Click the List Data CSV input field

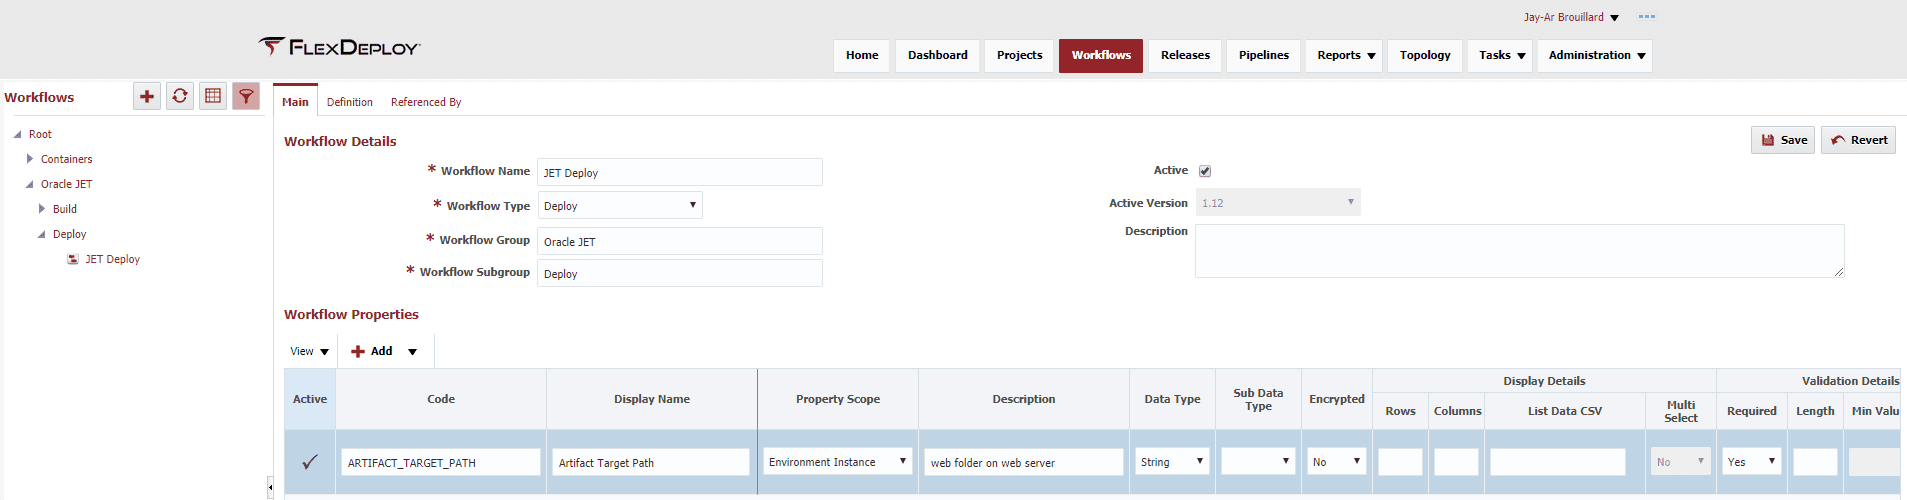(x=1558, y=462)
